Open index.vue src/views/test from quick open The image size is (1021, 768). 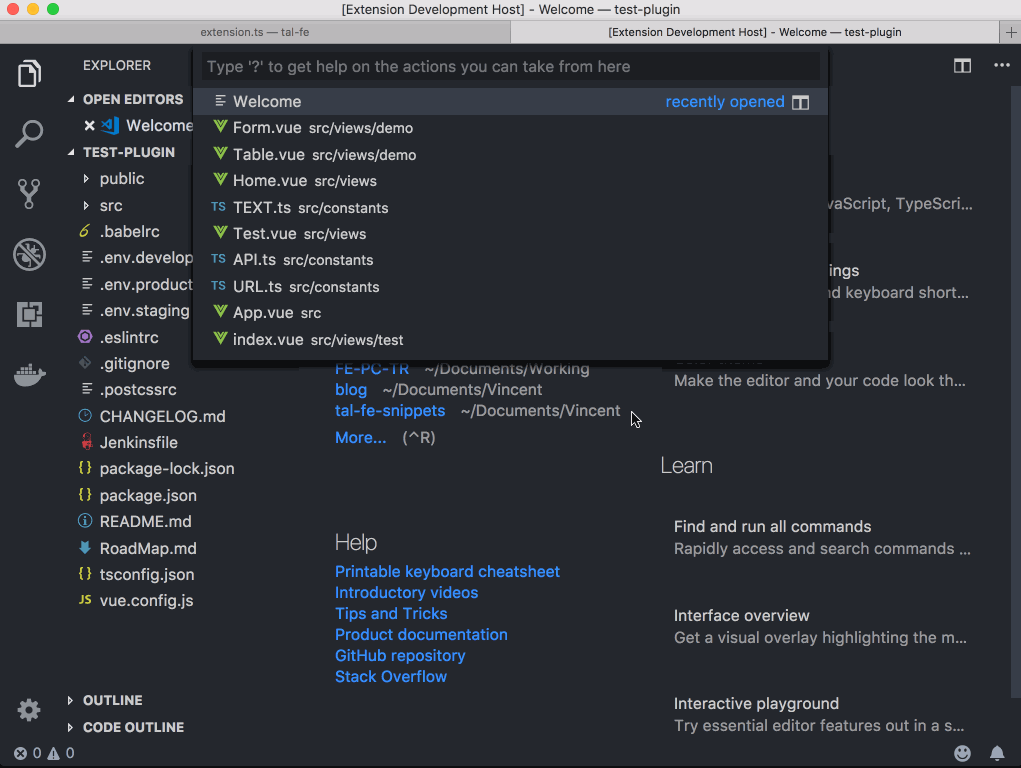(x=510, y=339)
